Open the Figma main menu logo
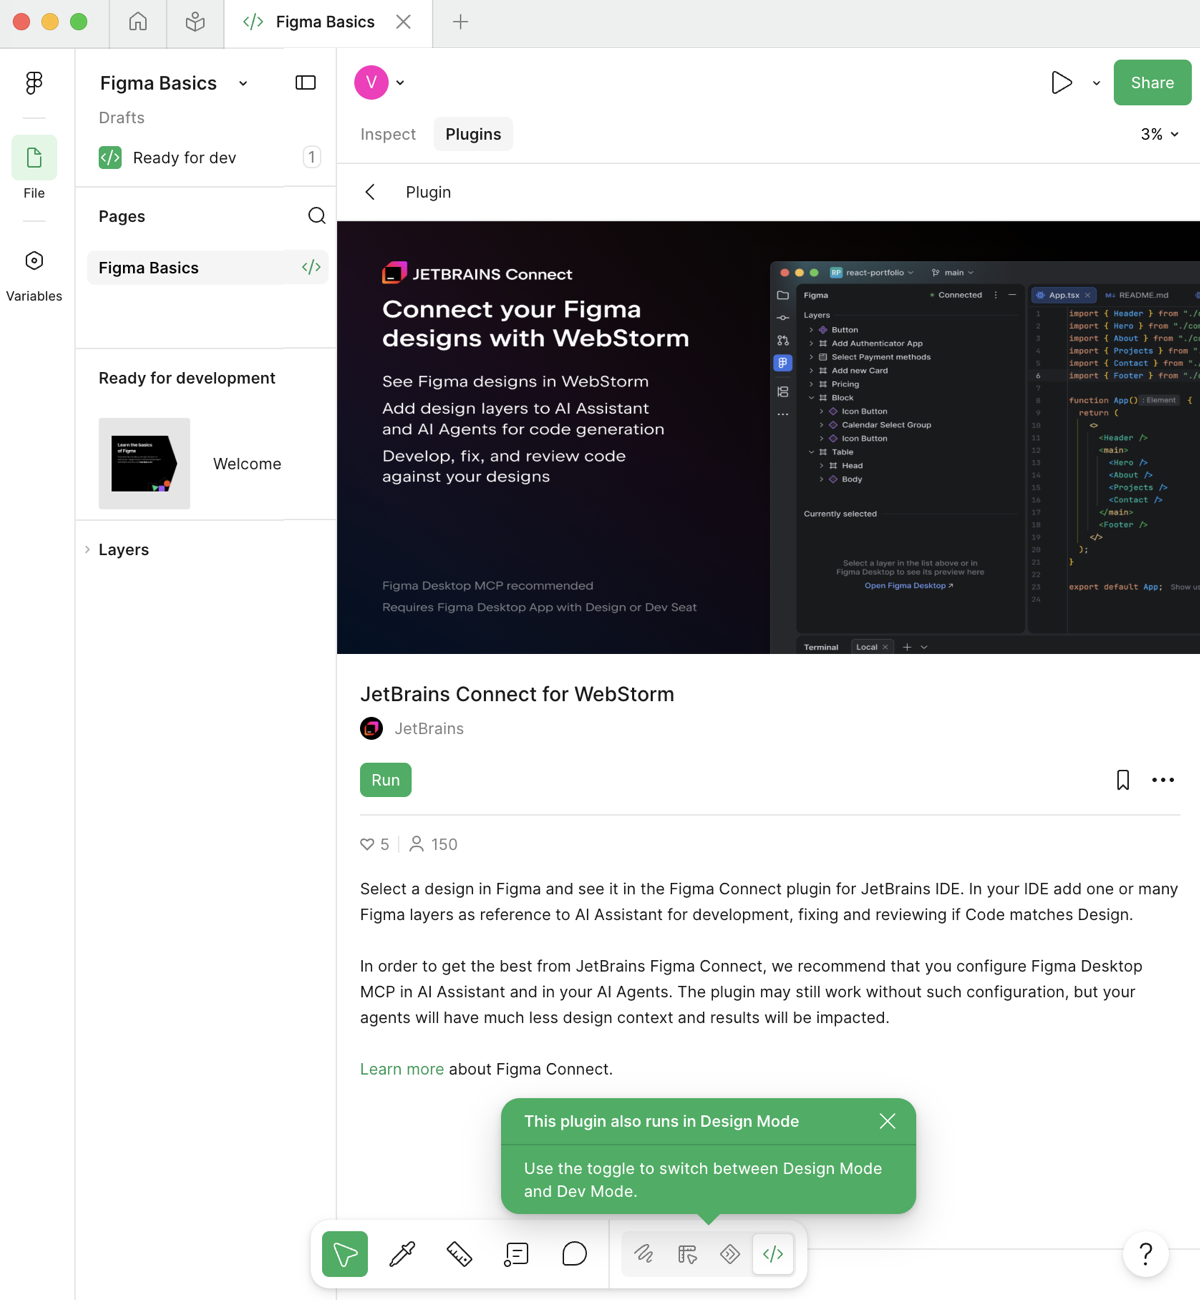 pos(34,83)
